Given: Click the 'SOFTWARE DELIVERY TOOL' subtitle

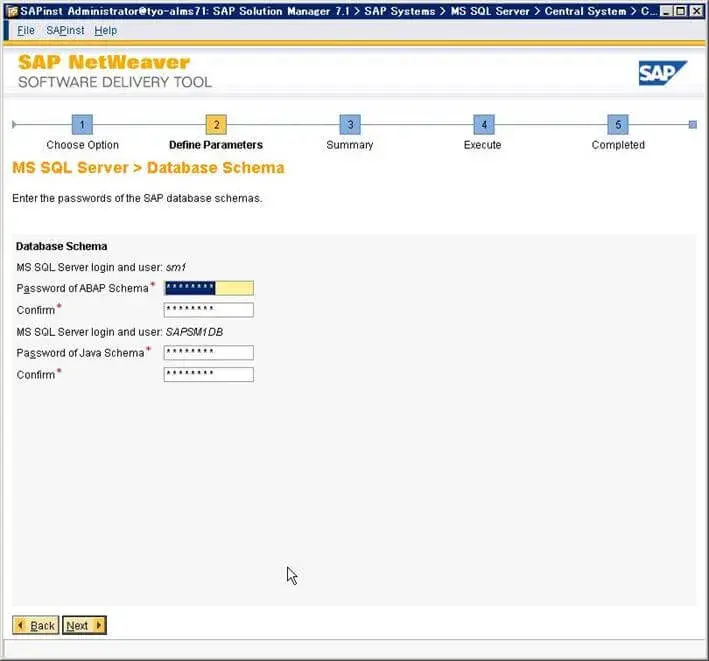Looking at the screenshot, I should pyautogui.click(x=115, y=82).
